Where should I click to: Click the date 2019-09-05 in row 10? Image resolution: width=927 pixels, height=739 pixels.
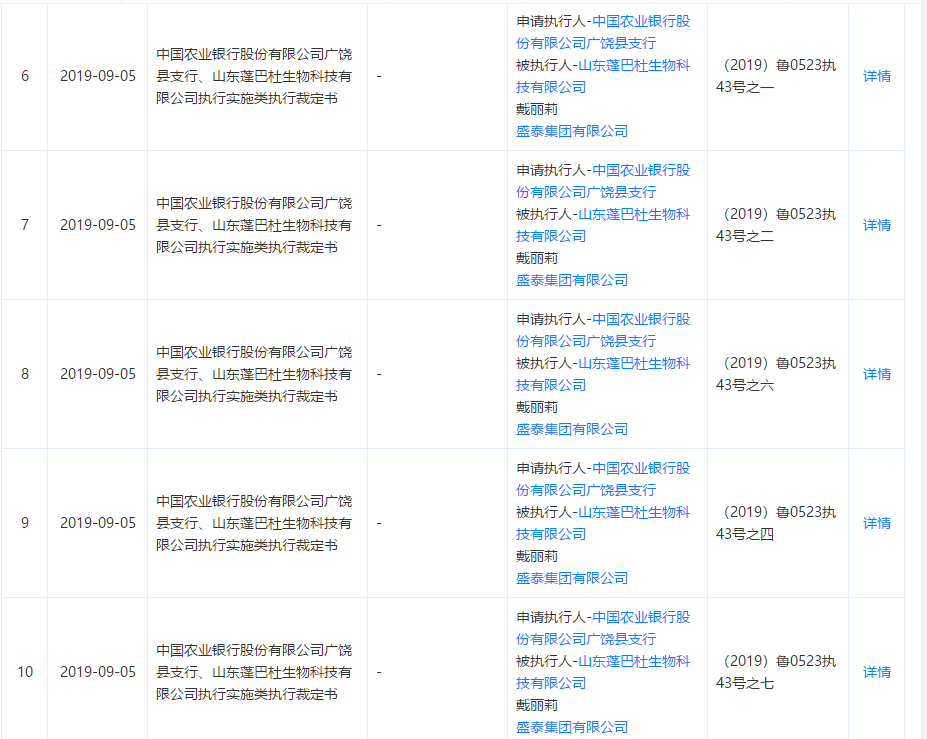click(x=98, y=672)
